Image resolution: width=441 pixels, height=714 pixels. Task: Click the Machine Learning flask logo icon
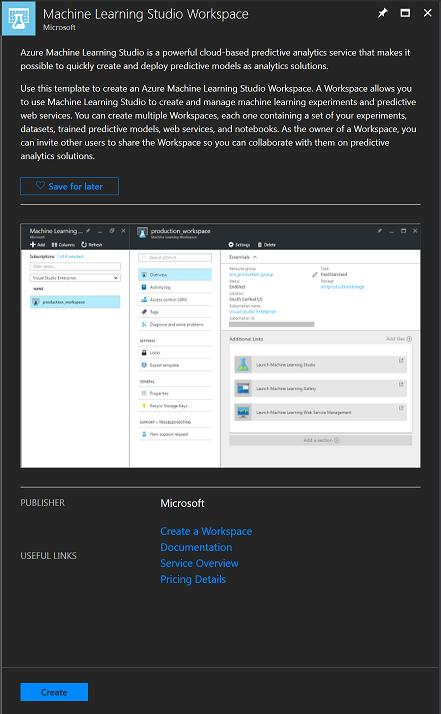coord(18,18)
